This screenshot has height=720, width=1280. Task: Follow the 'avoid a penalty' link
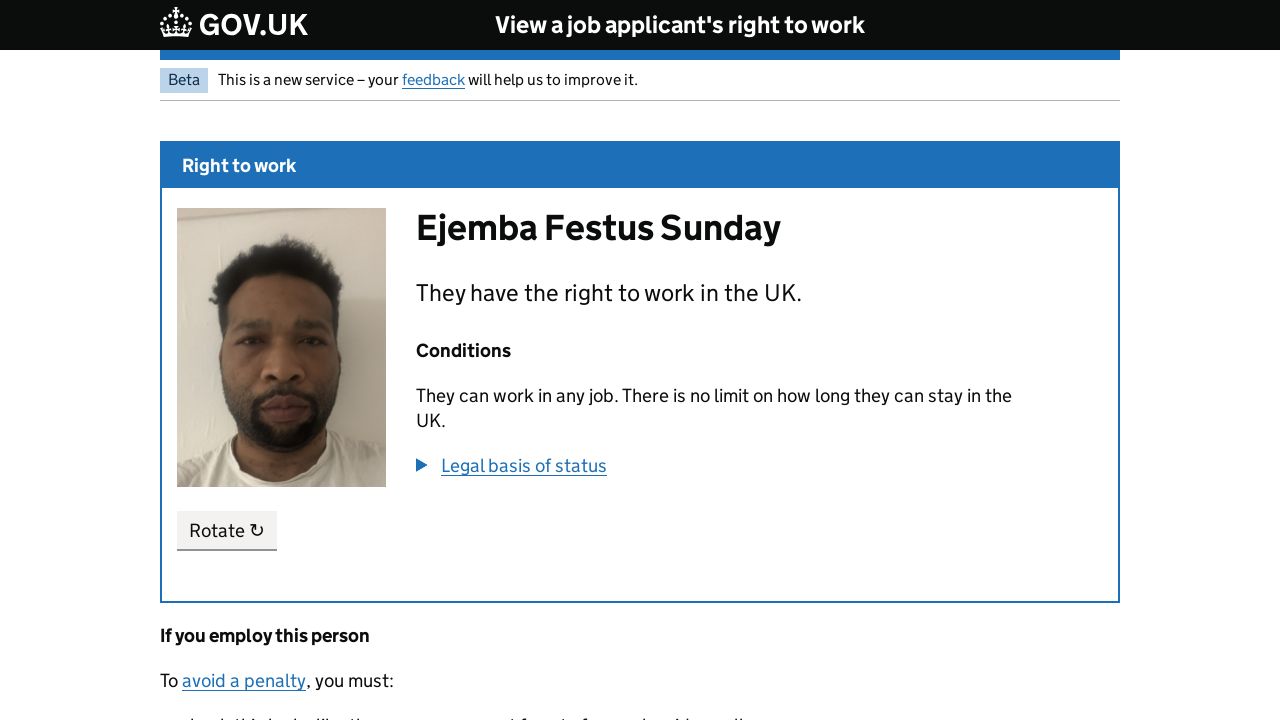tap(244, 681)
